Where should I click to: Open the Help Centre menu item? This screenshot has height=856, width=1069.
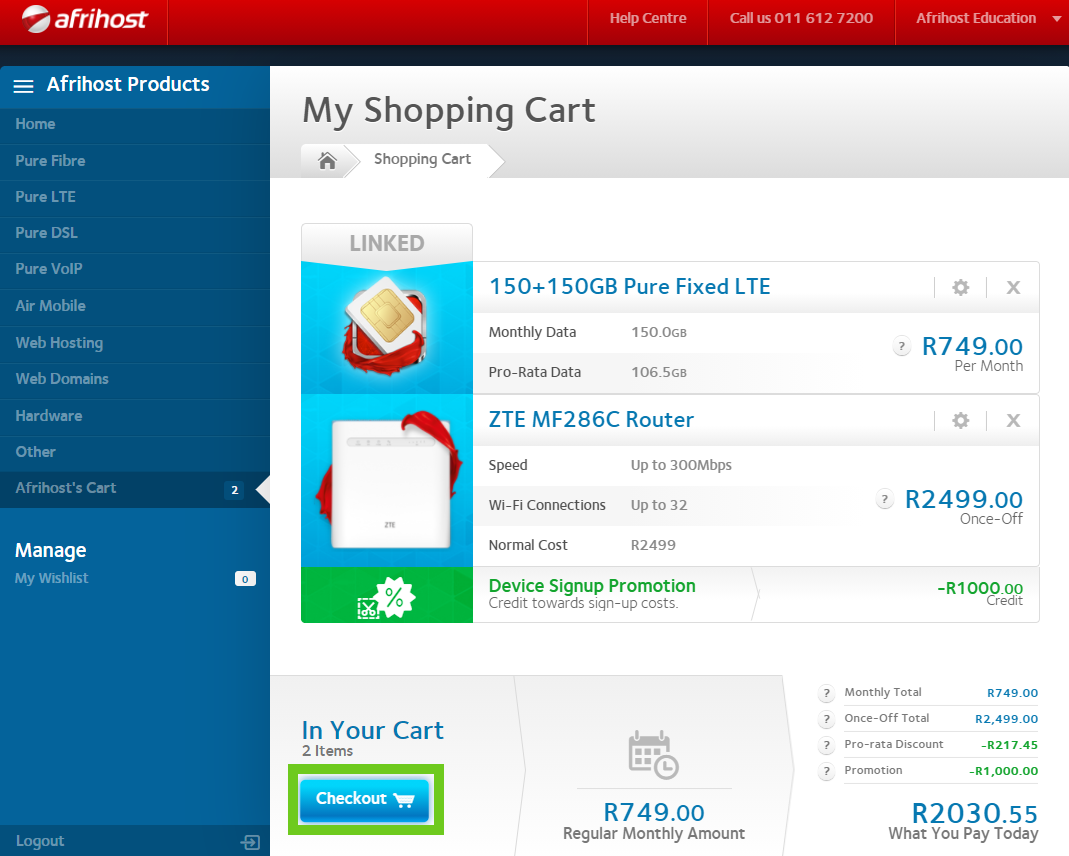coord(648,19)
